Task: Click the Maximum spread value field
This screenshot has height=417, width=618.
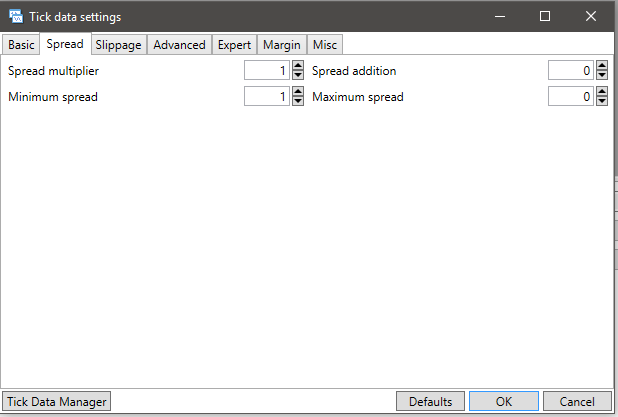Action: point(571,96)
